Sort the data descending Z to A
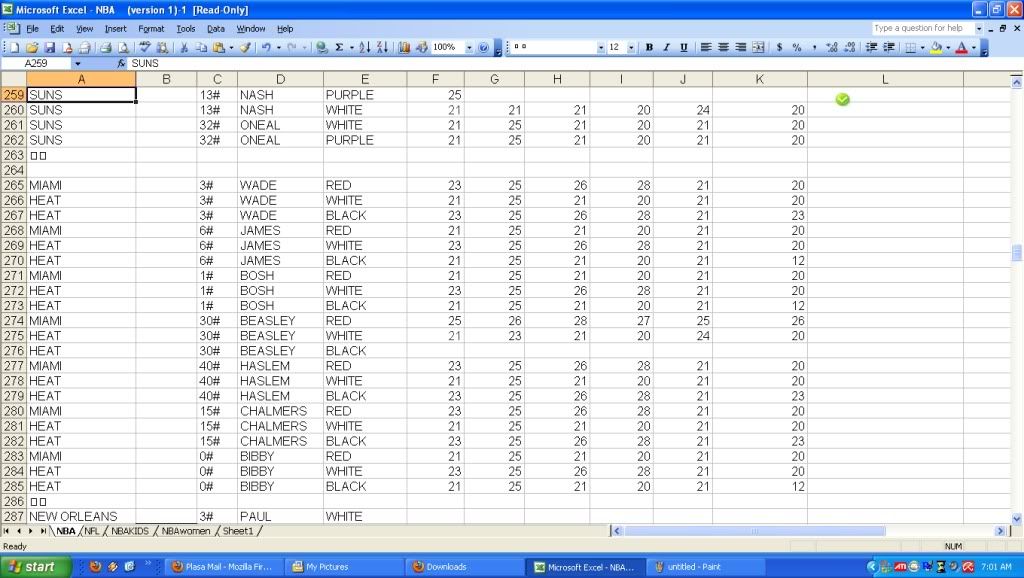Screen dimensions: 1024x578 [x=382, y=48]
